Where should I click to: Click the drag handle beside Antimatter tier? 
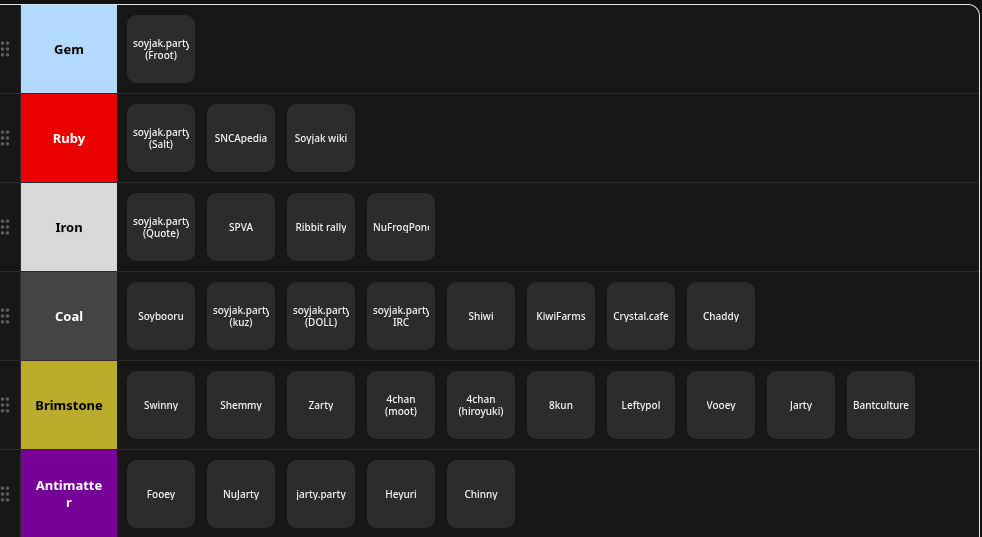click(x=5, y=494)
